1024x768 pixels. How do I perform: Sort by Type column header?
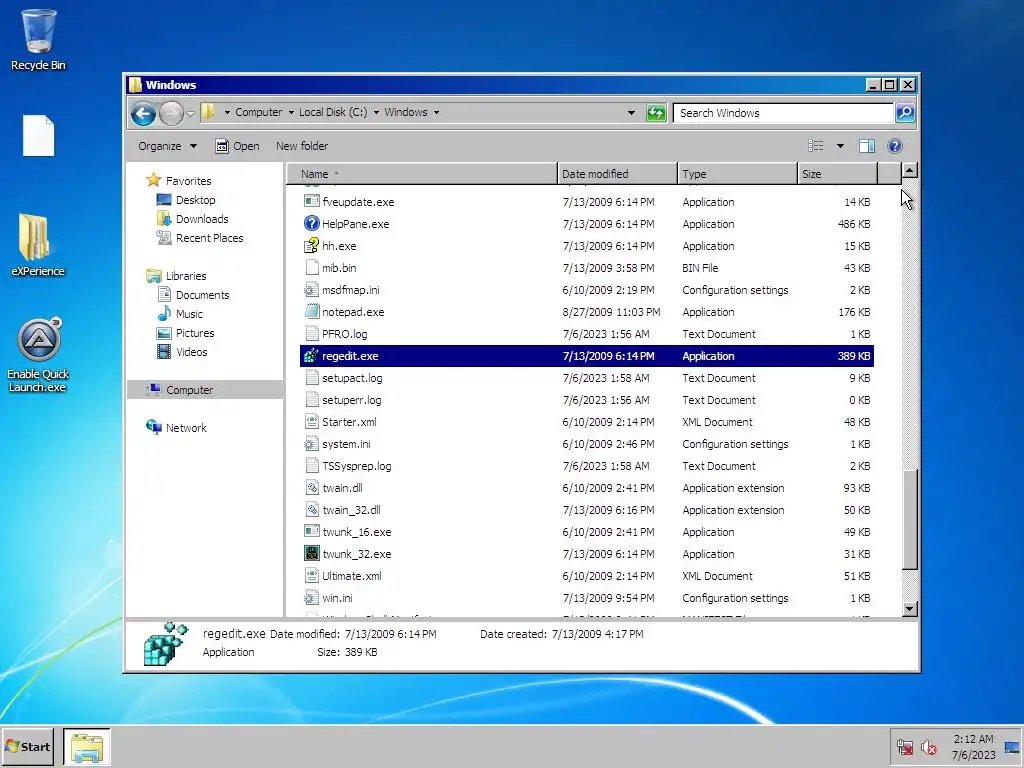(738, 174)
